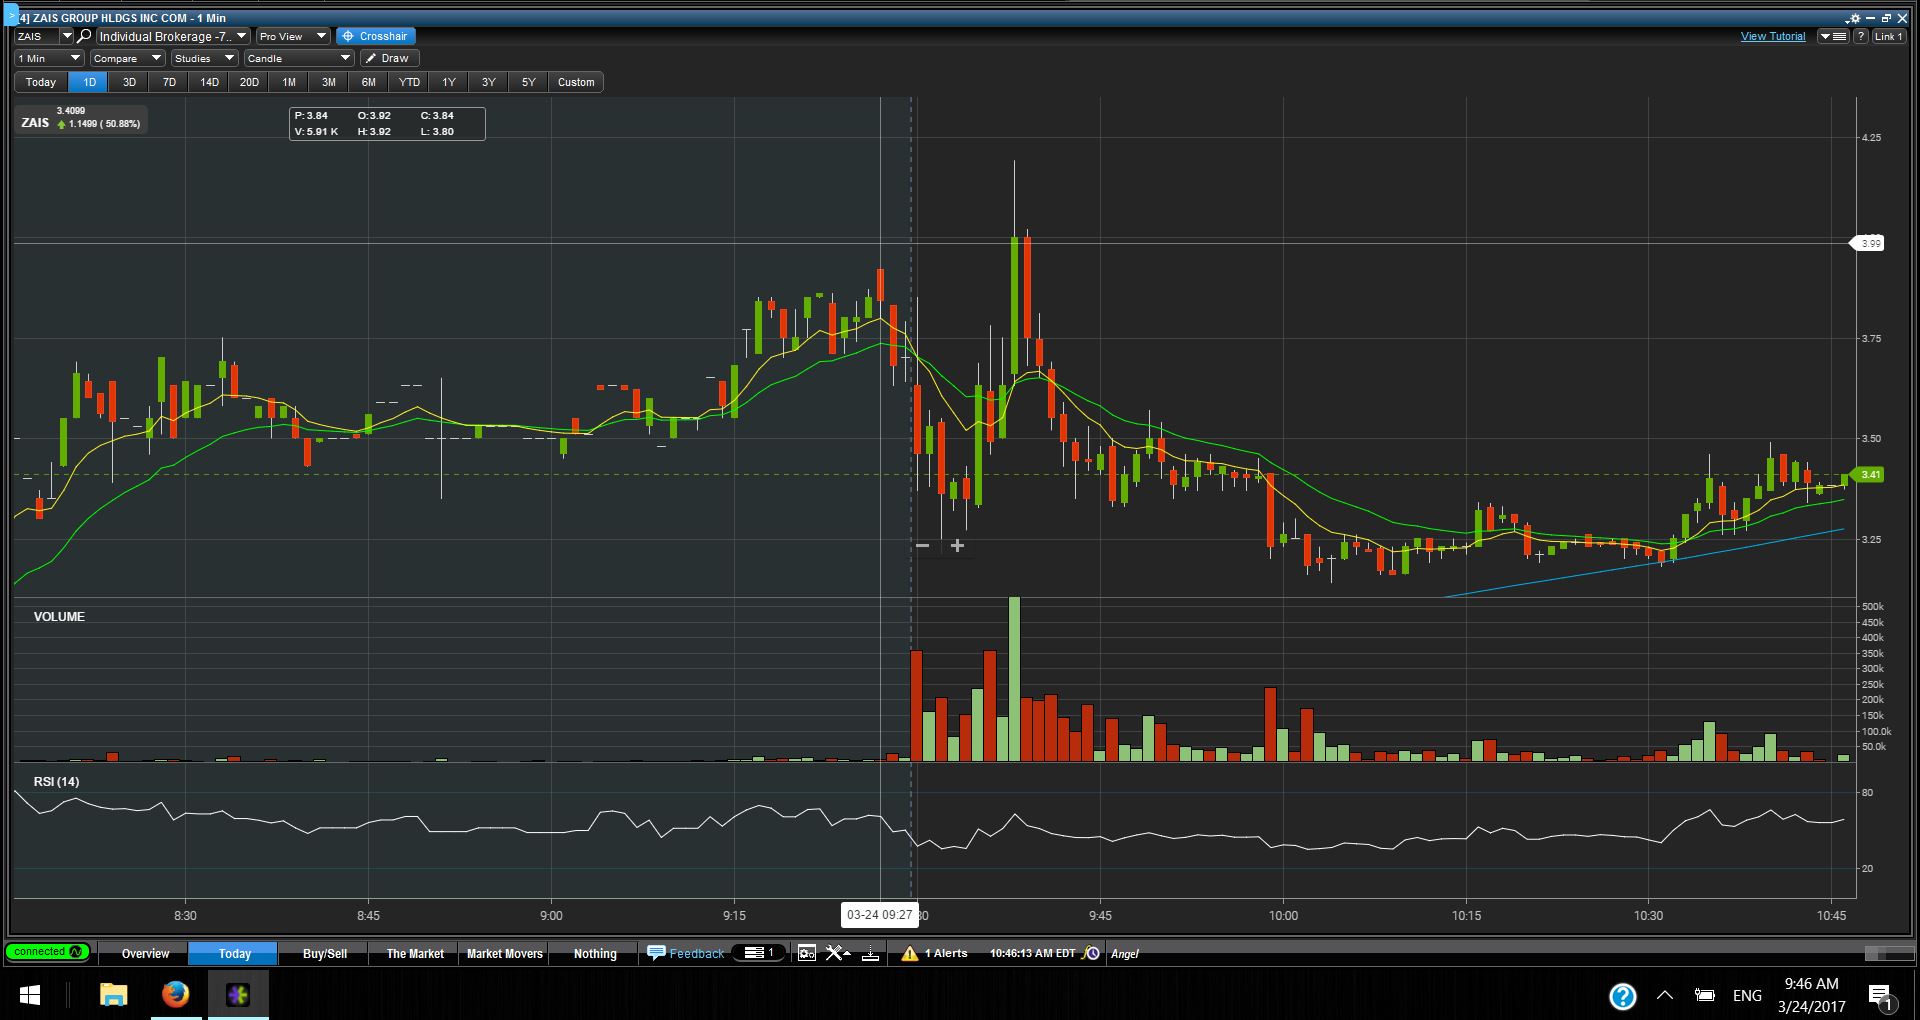Click the question mark help button
This screenshot has width=1920, height=1020.
(x=1861, y=36)
